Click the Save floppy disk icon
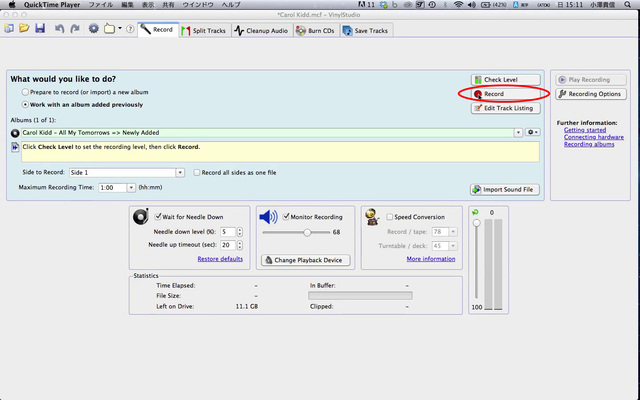The height and width of the screenshot is (400, 640). (39, 29)
